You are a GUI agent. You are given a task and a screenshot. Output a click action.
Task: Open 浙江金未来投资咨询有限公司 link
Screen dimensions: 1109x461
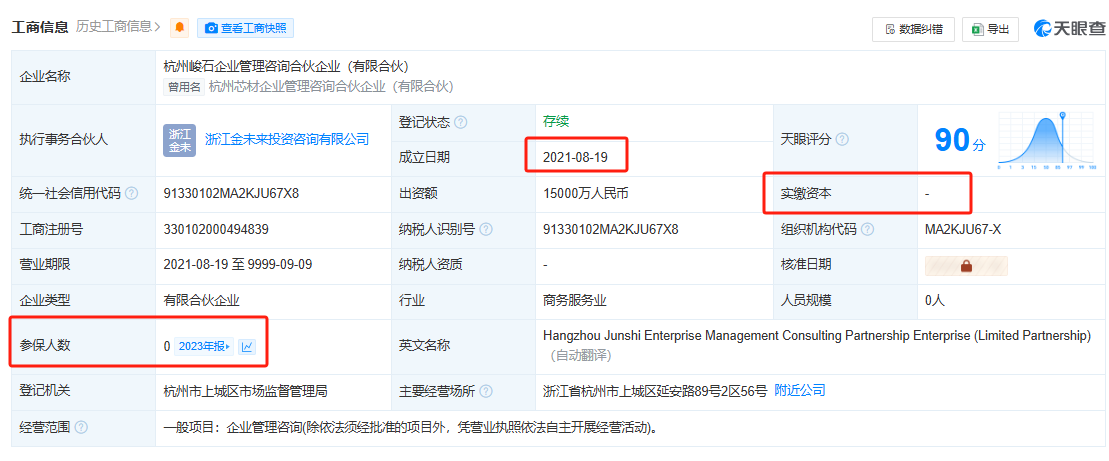(287, 139)
